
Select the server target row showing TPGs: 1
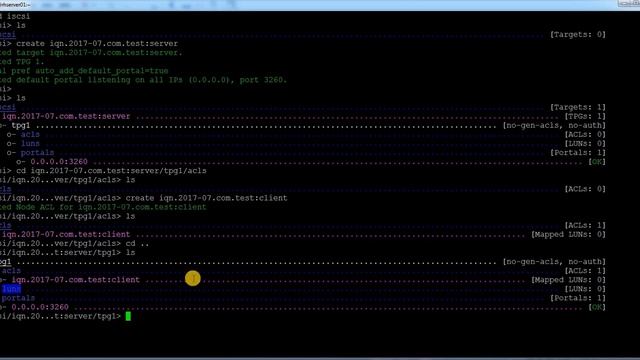303,116
